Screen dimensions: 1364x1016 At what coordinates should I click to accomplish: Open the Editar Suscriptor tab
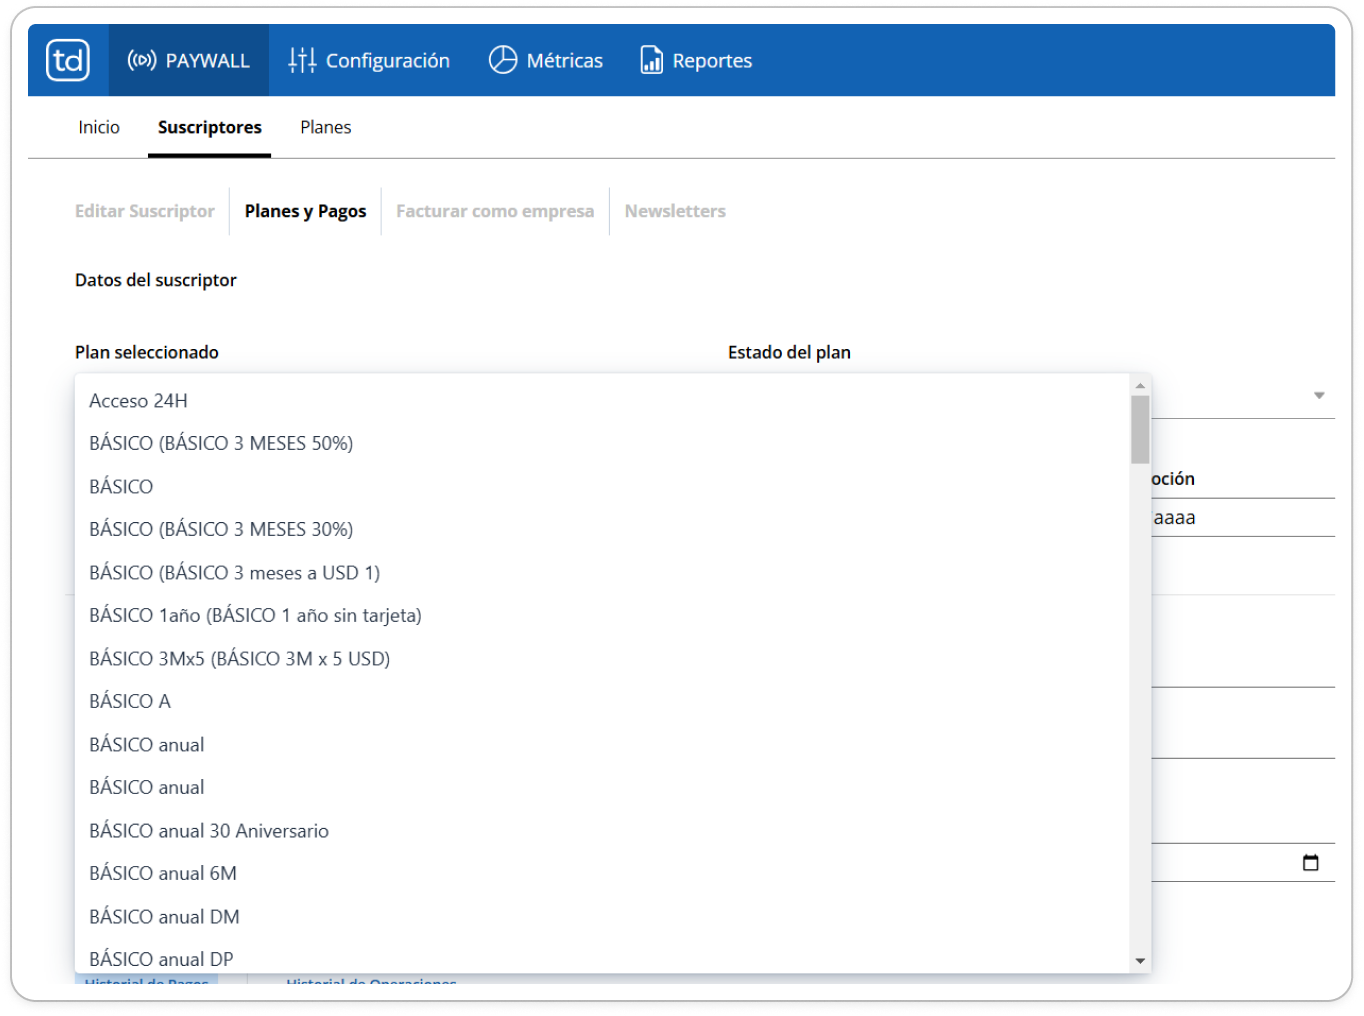click(145, 211)
